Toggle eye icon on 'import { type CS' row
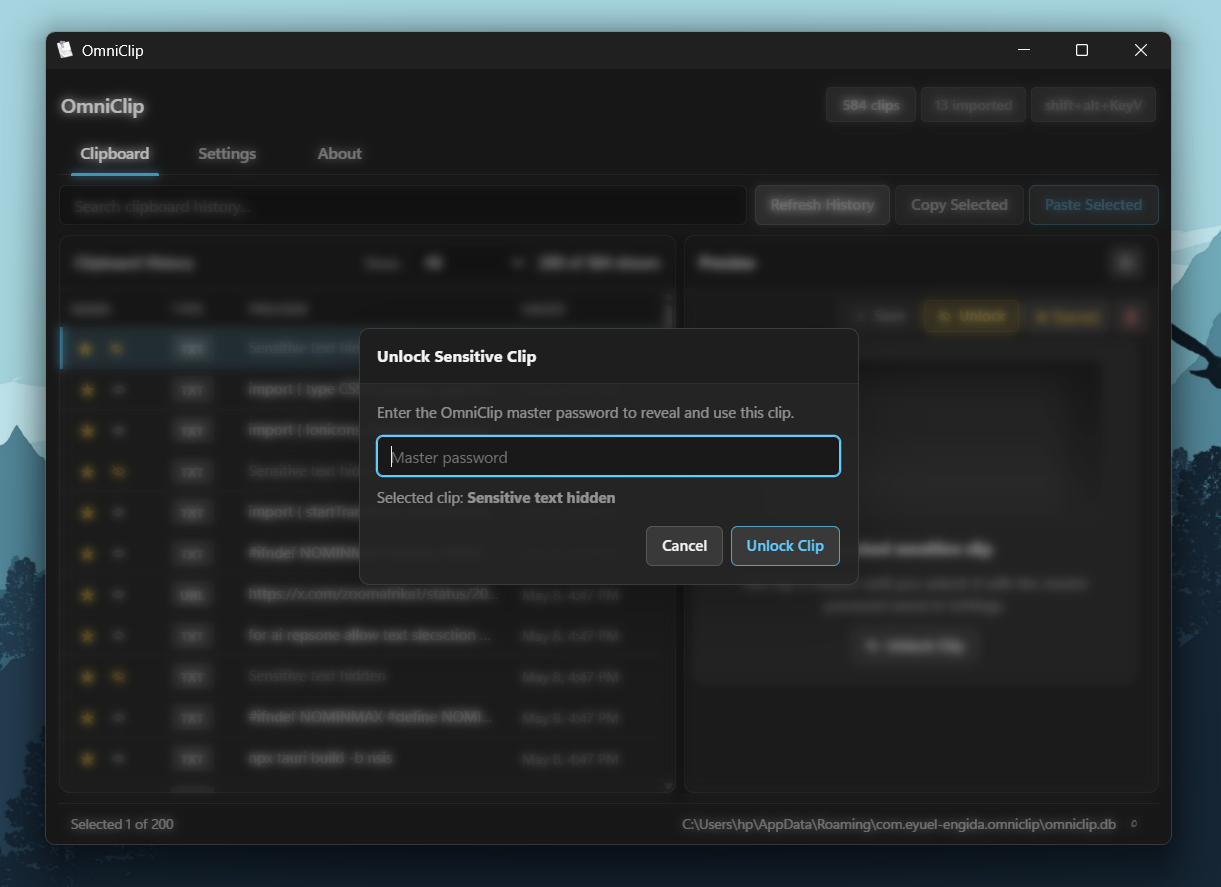The height and width of the screenshot is (887, 1221). 118,389
